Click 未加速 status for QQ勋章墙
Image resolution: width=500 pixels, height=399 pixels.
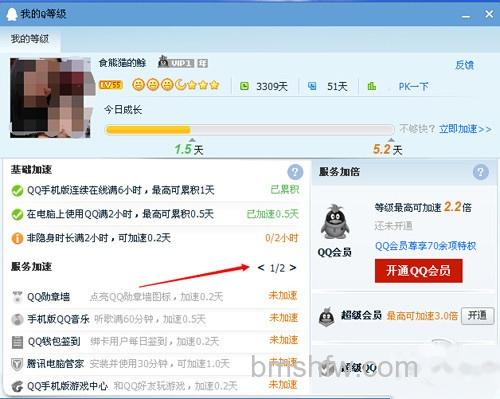point(283,295)
